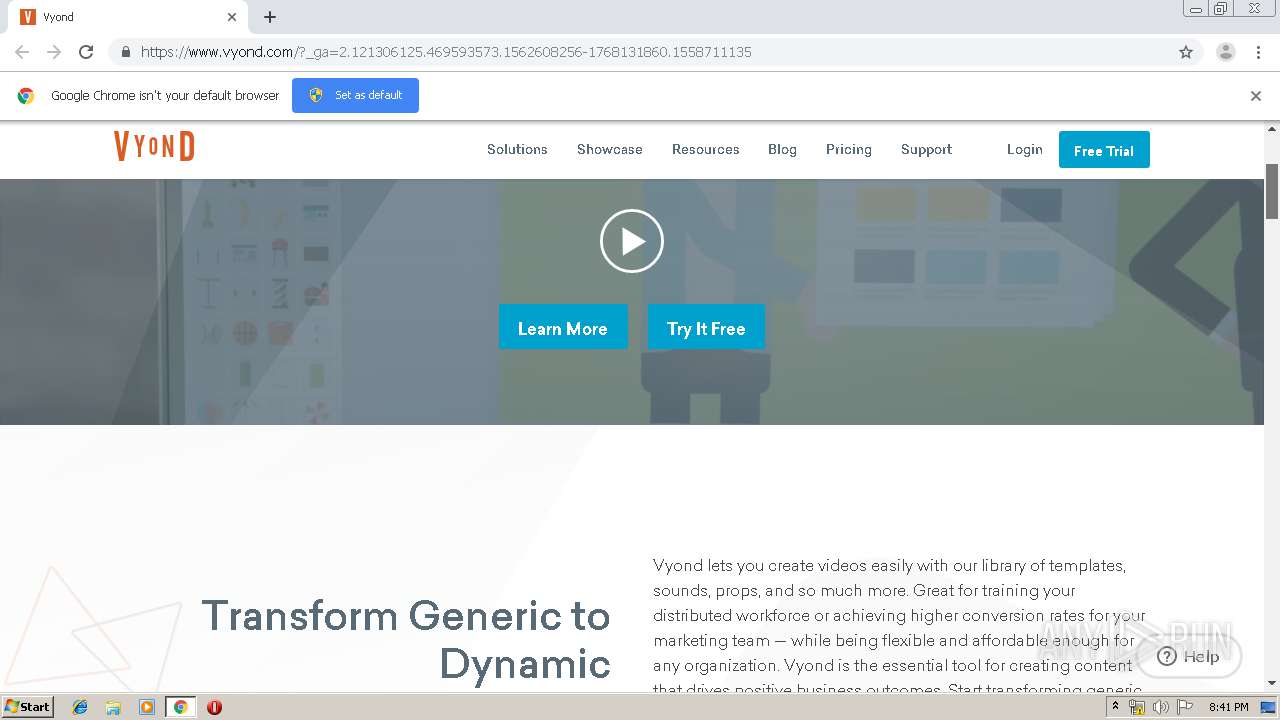The image size is (1280, 720).
Task: Click the network tray icon
Action: tap(1137, 707)
